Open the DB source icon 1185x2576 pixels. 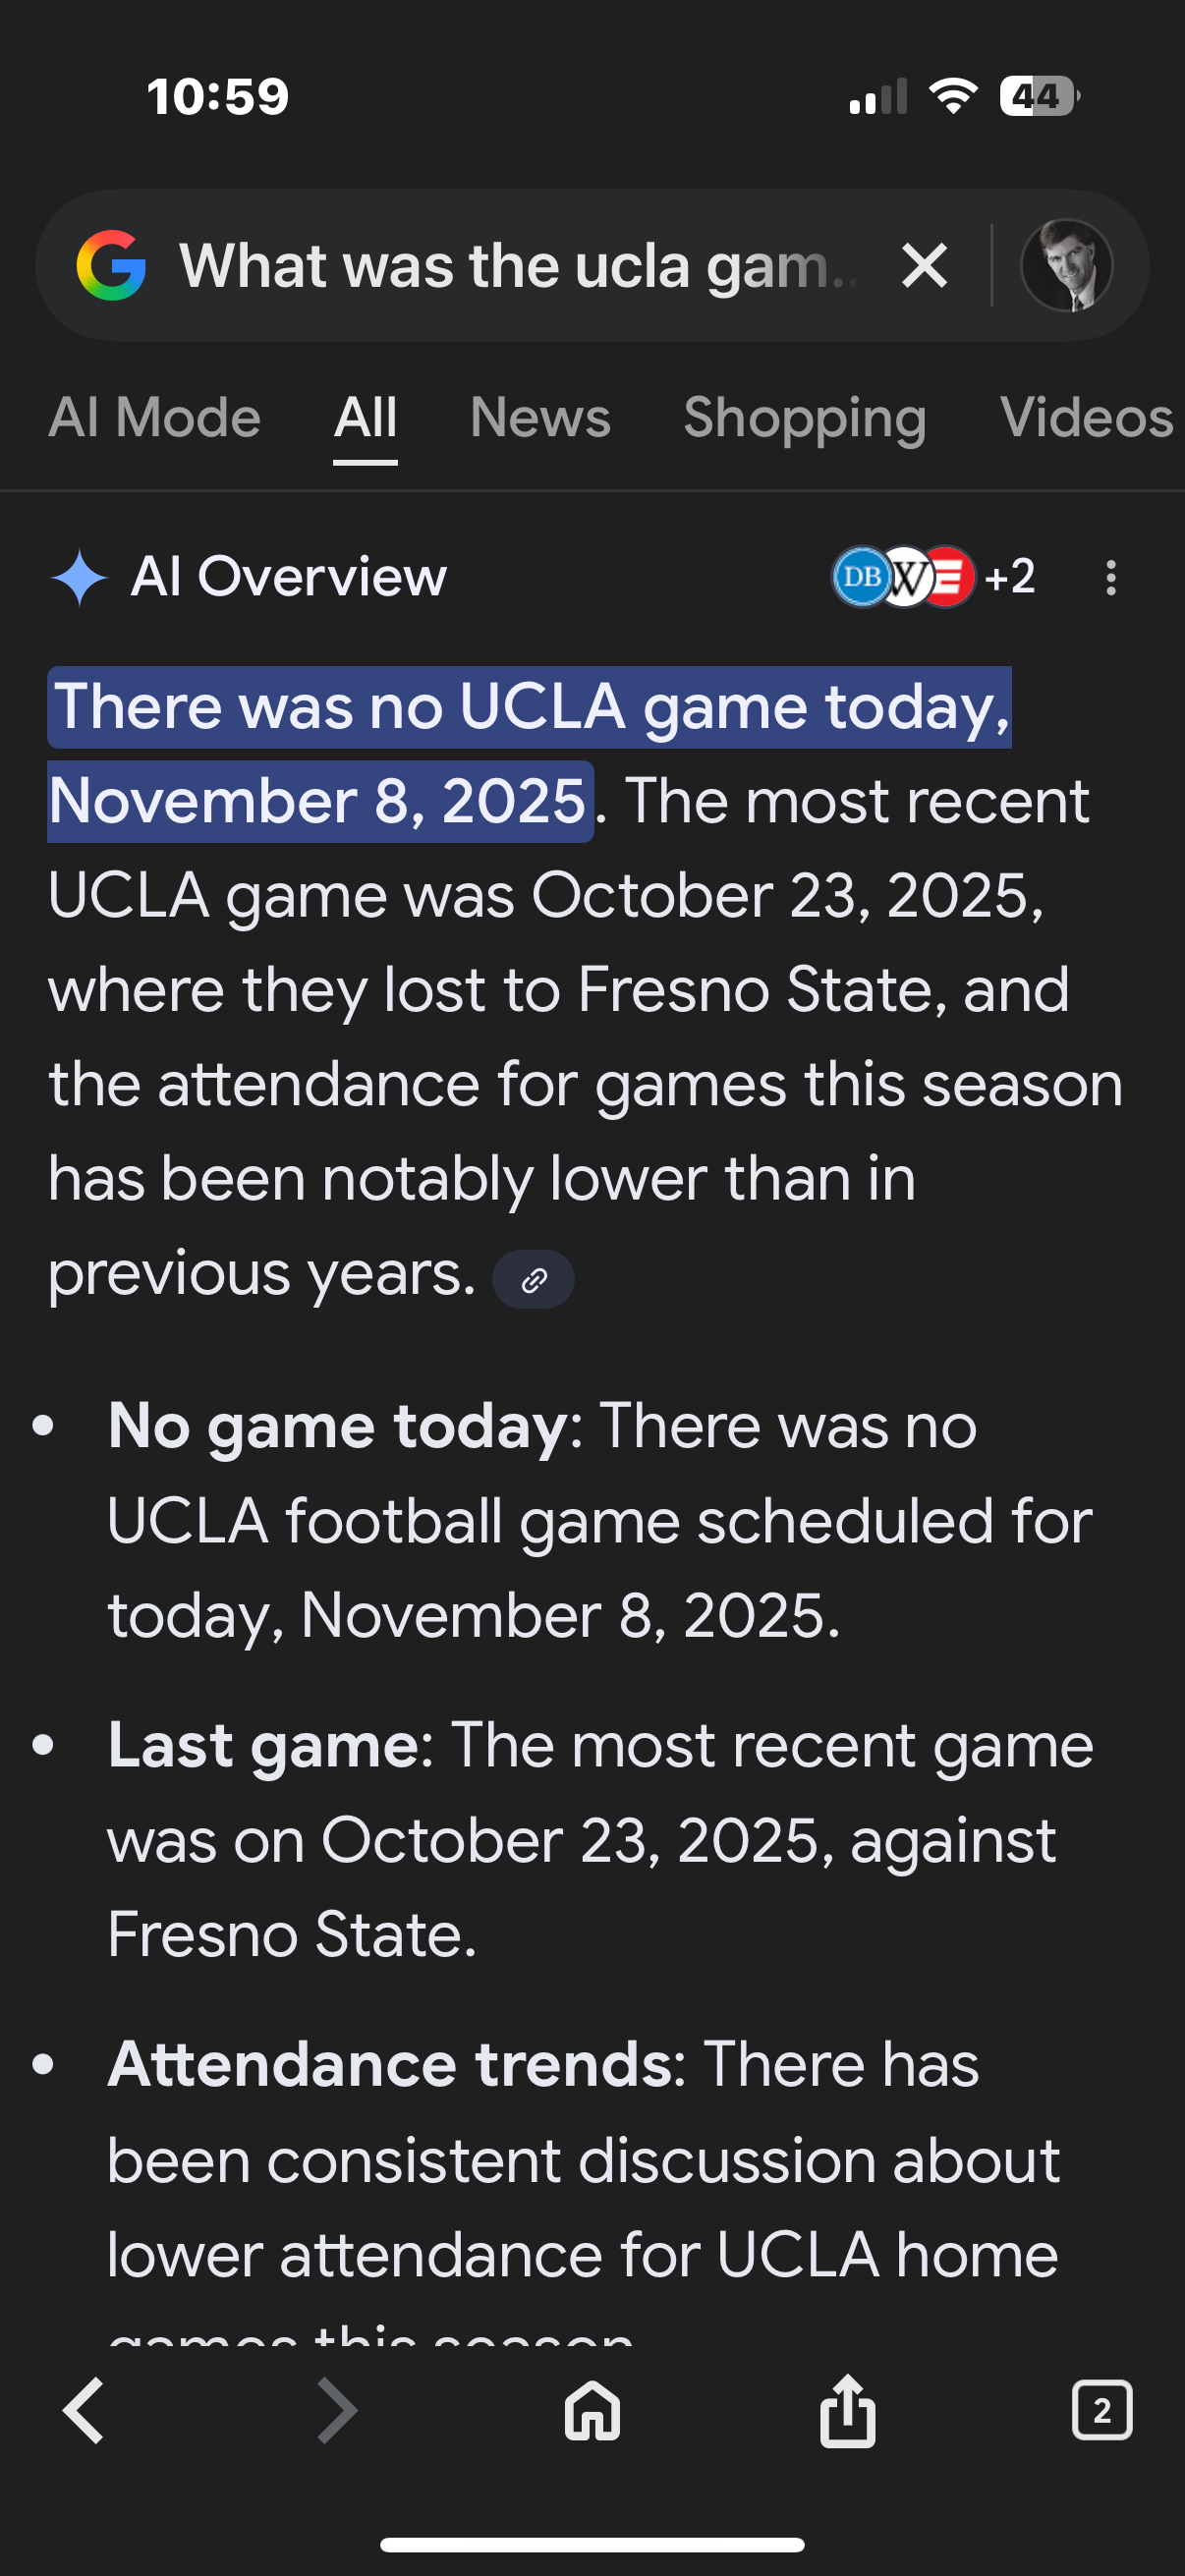tap(860, 577)
